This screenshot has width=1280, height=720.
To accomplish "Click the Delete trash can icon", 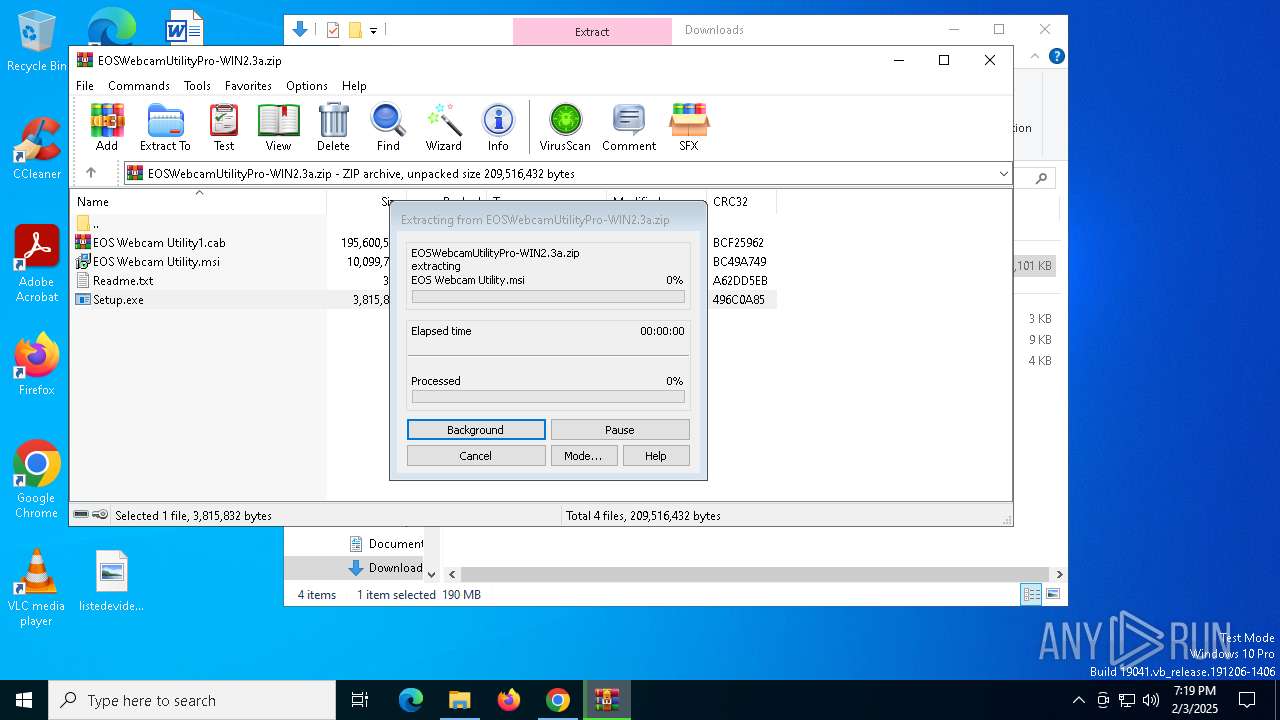I will [333, 127].
